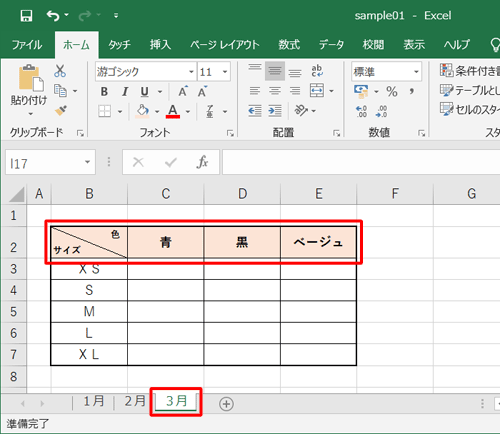The height and width of the screenshot is (434, 500).
Task: Click the text orientation icon
Action: [x=301, y=110]
